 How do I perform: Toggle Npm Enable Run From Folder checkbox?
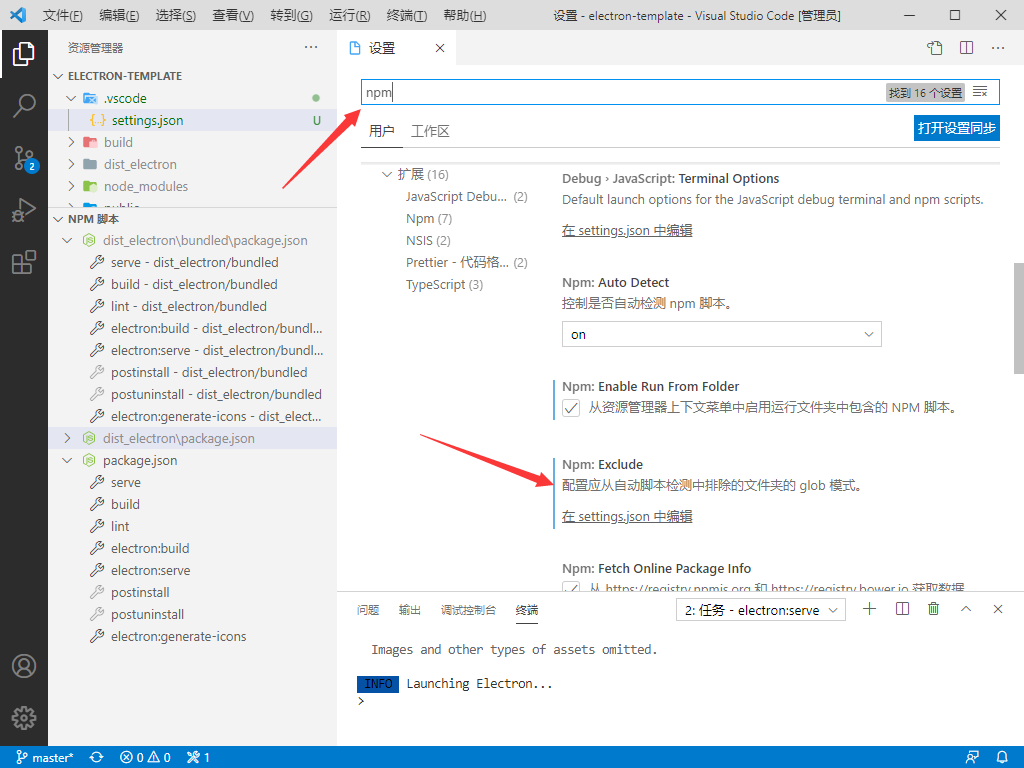(571, 408)
